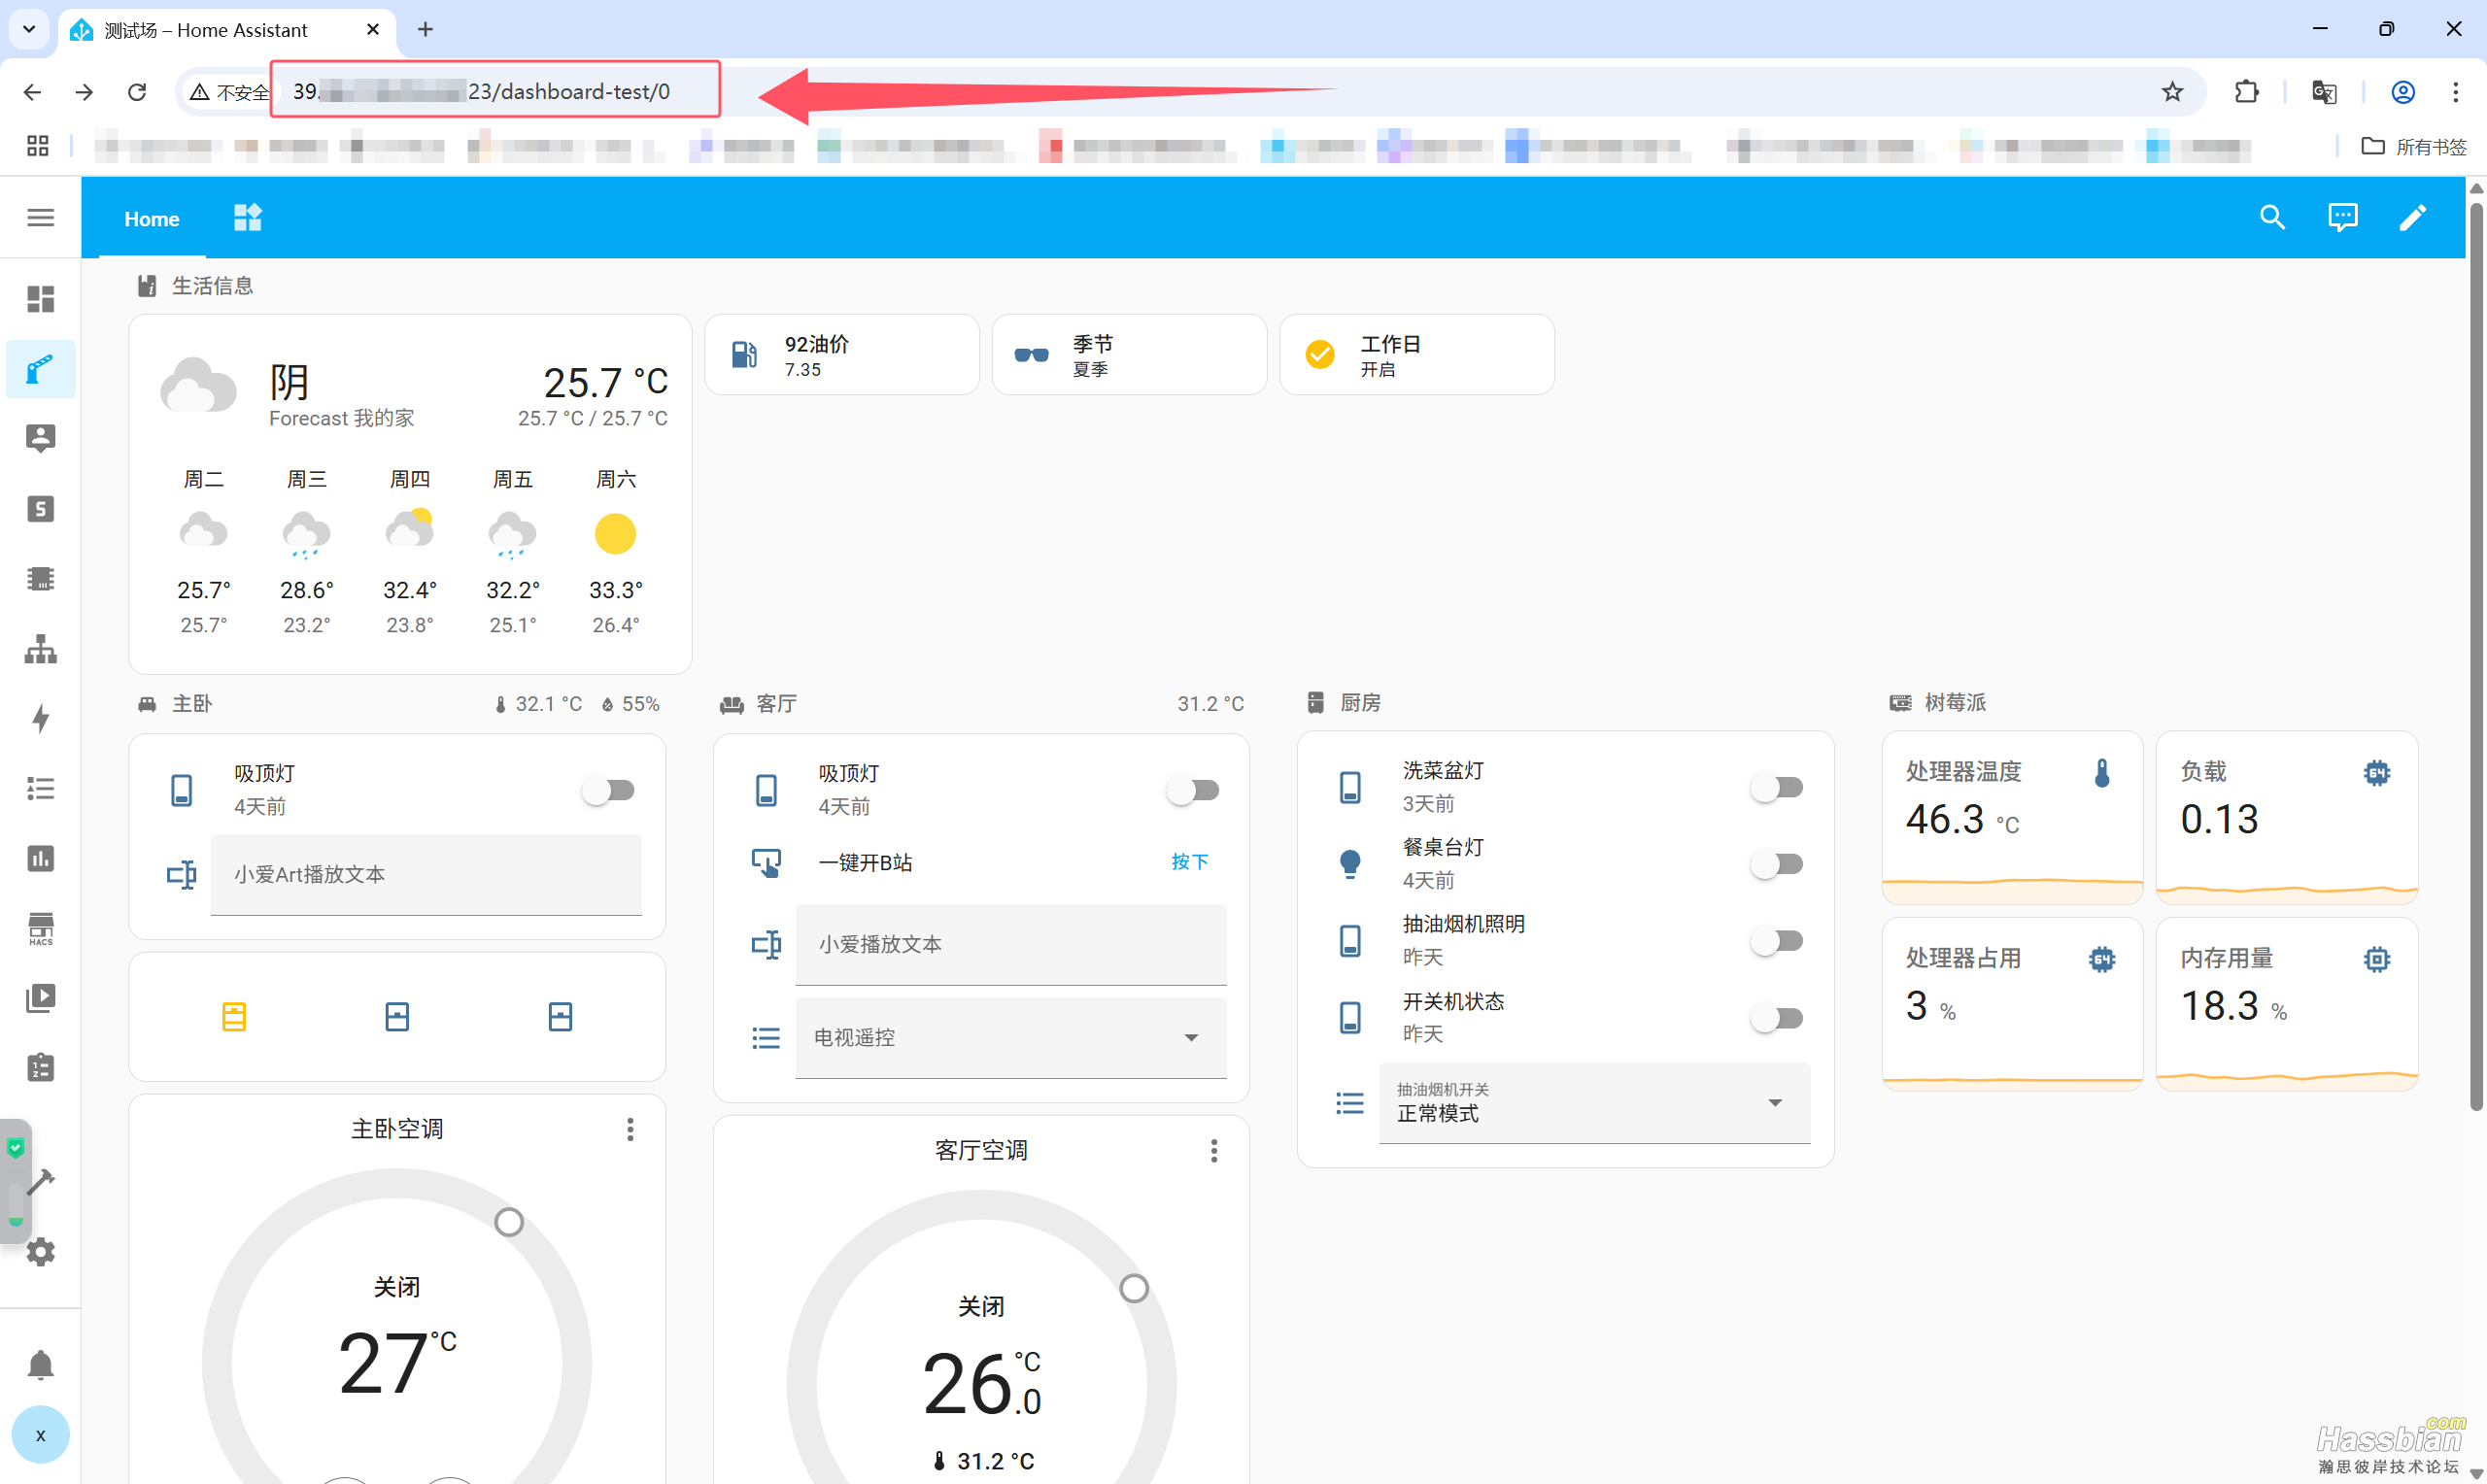Bookmark this page with the star icon
This screenshot has width=2487, height=1484.
(2172, 92)
